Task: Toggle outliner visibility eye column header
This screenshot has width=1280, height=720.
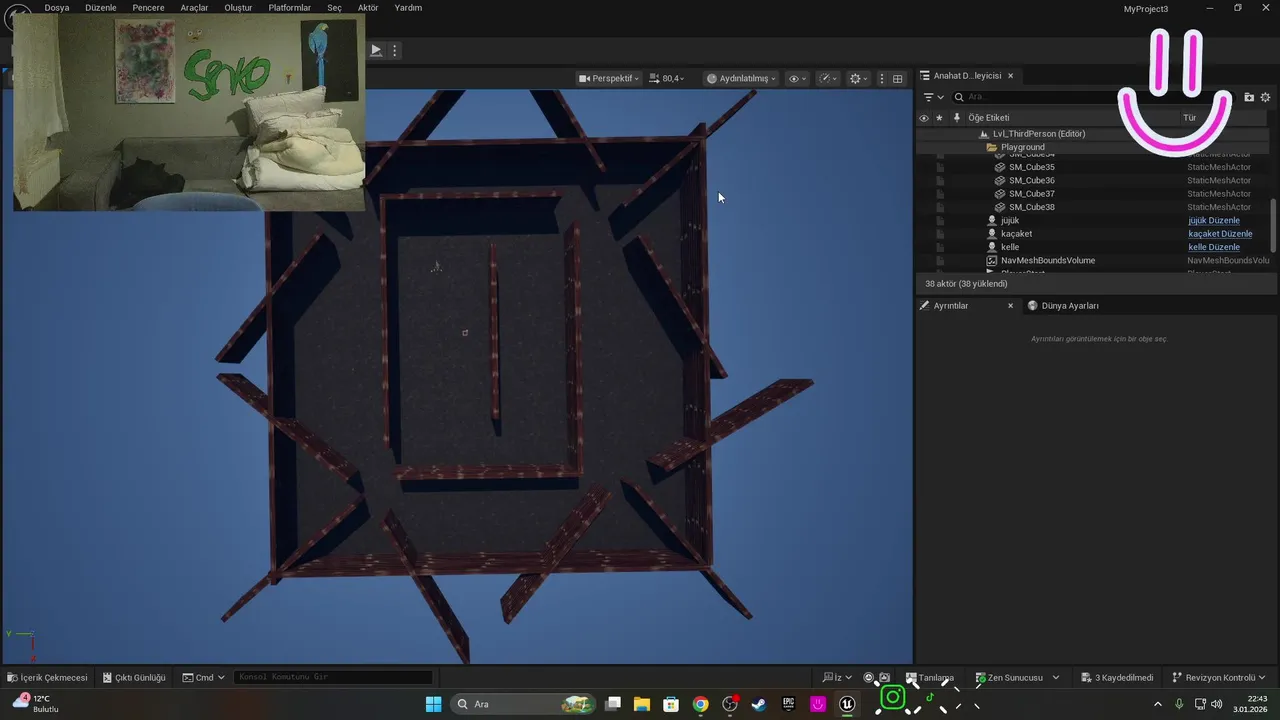Action: [x=924, y=118]
